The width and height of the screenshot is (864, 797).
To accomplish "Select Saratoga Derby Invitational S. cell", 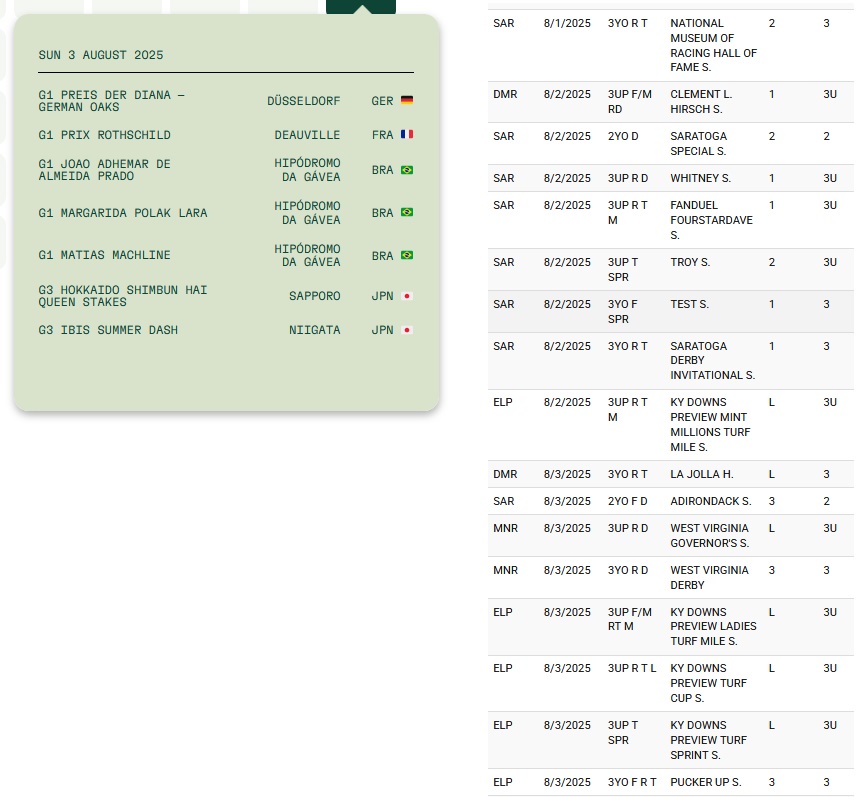I will (712, 360).
